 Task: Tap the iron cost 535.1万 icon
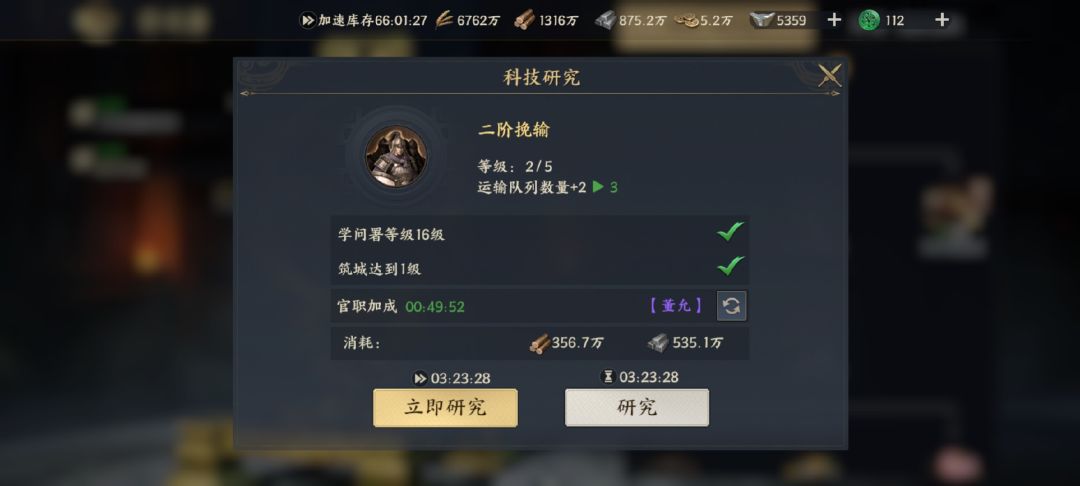pos(658,343)
